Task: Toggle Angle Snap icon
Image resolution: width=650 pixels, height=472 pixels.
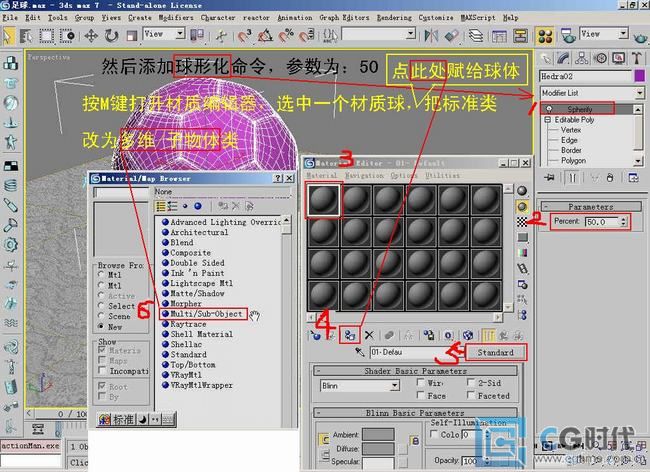Action: point(265,36)
